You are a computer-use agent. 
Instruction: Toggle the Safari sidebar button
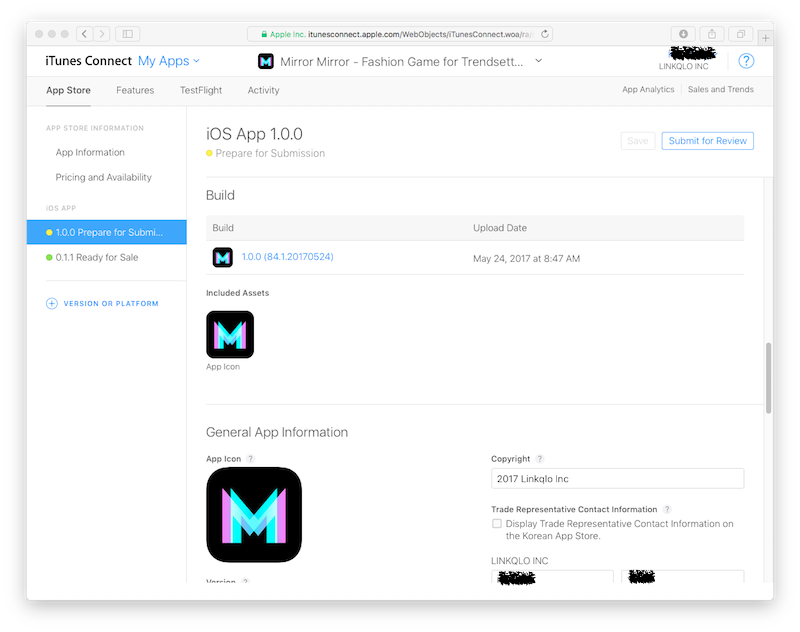(128, 34)
